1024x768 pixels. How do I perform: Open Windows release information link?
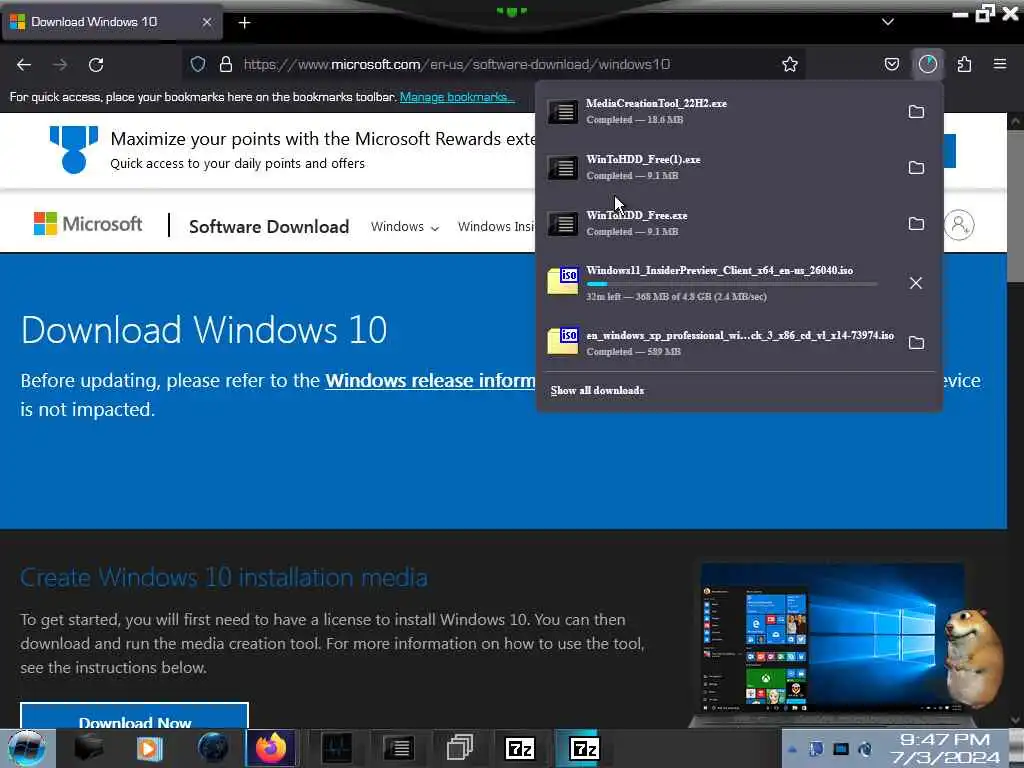pyautogui.click(x=430, y=381)
